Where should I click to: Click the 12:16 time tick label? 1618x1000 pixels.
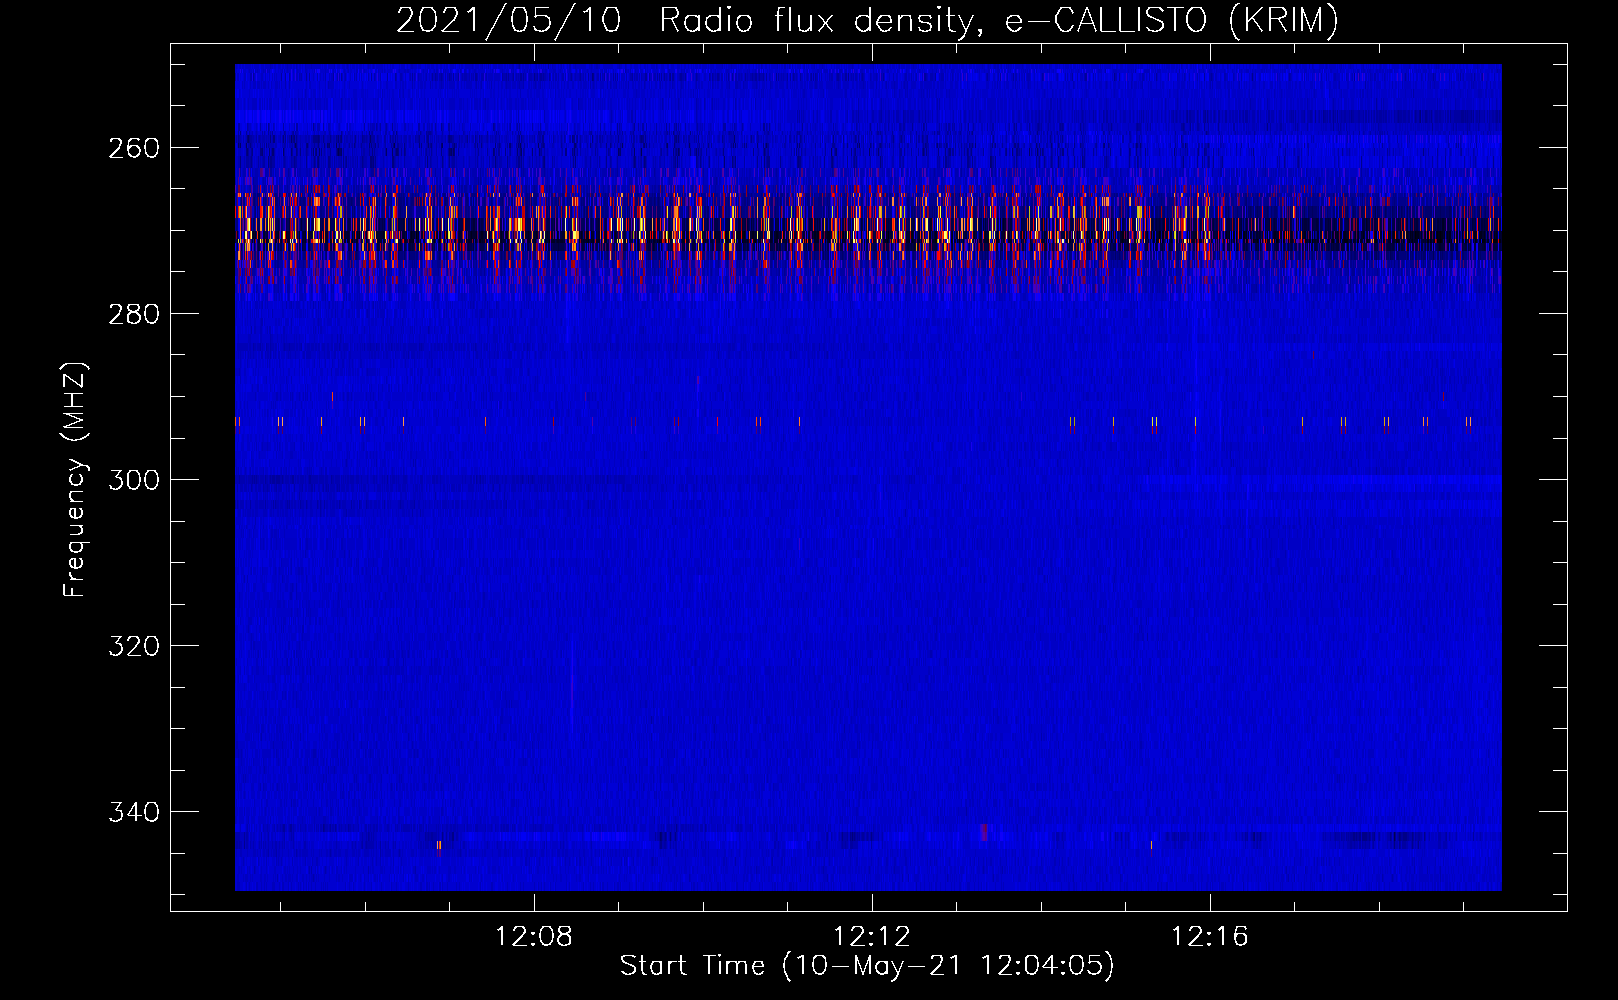click(x=1210, y=937)
